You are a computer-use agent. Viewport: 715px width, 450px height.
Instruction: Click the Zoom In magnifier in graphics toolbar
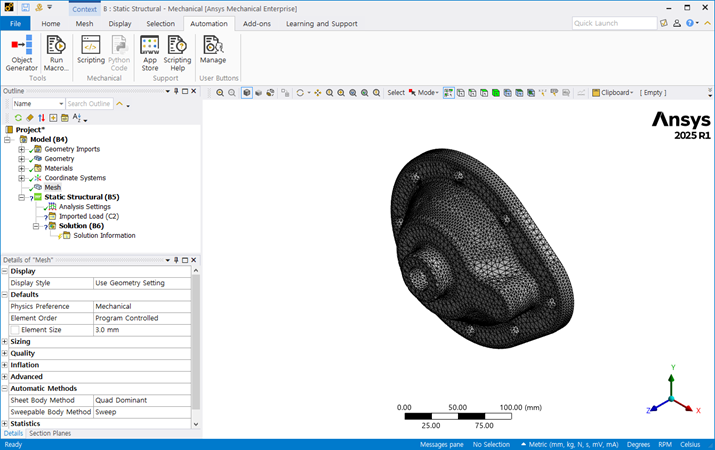[x=220, y=93]
